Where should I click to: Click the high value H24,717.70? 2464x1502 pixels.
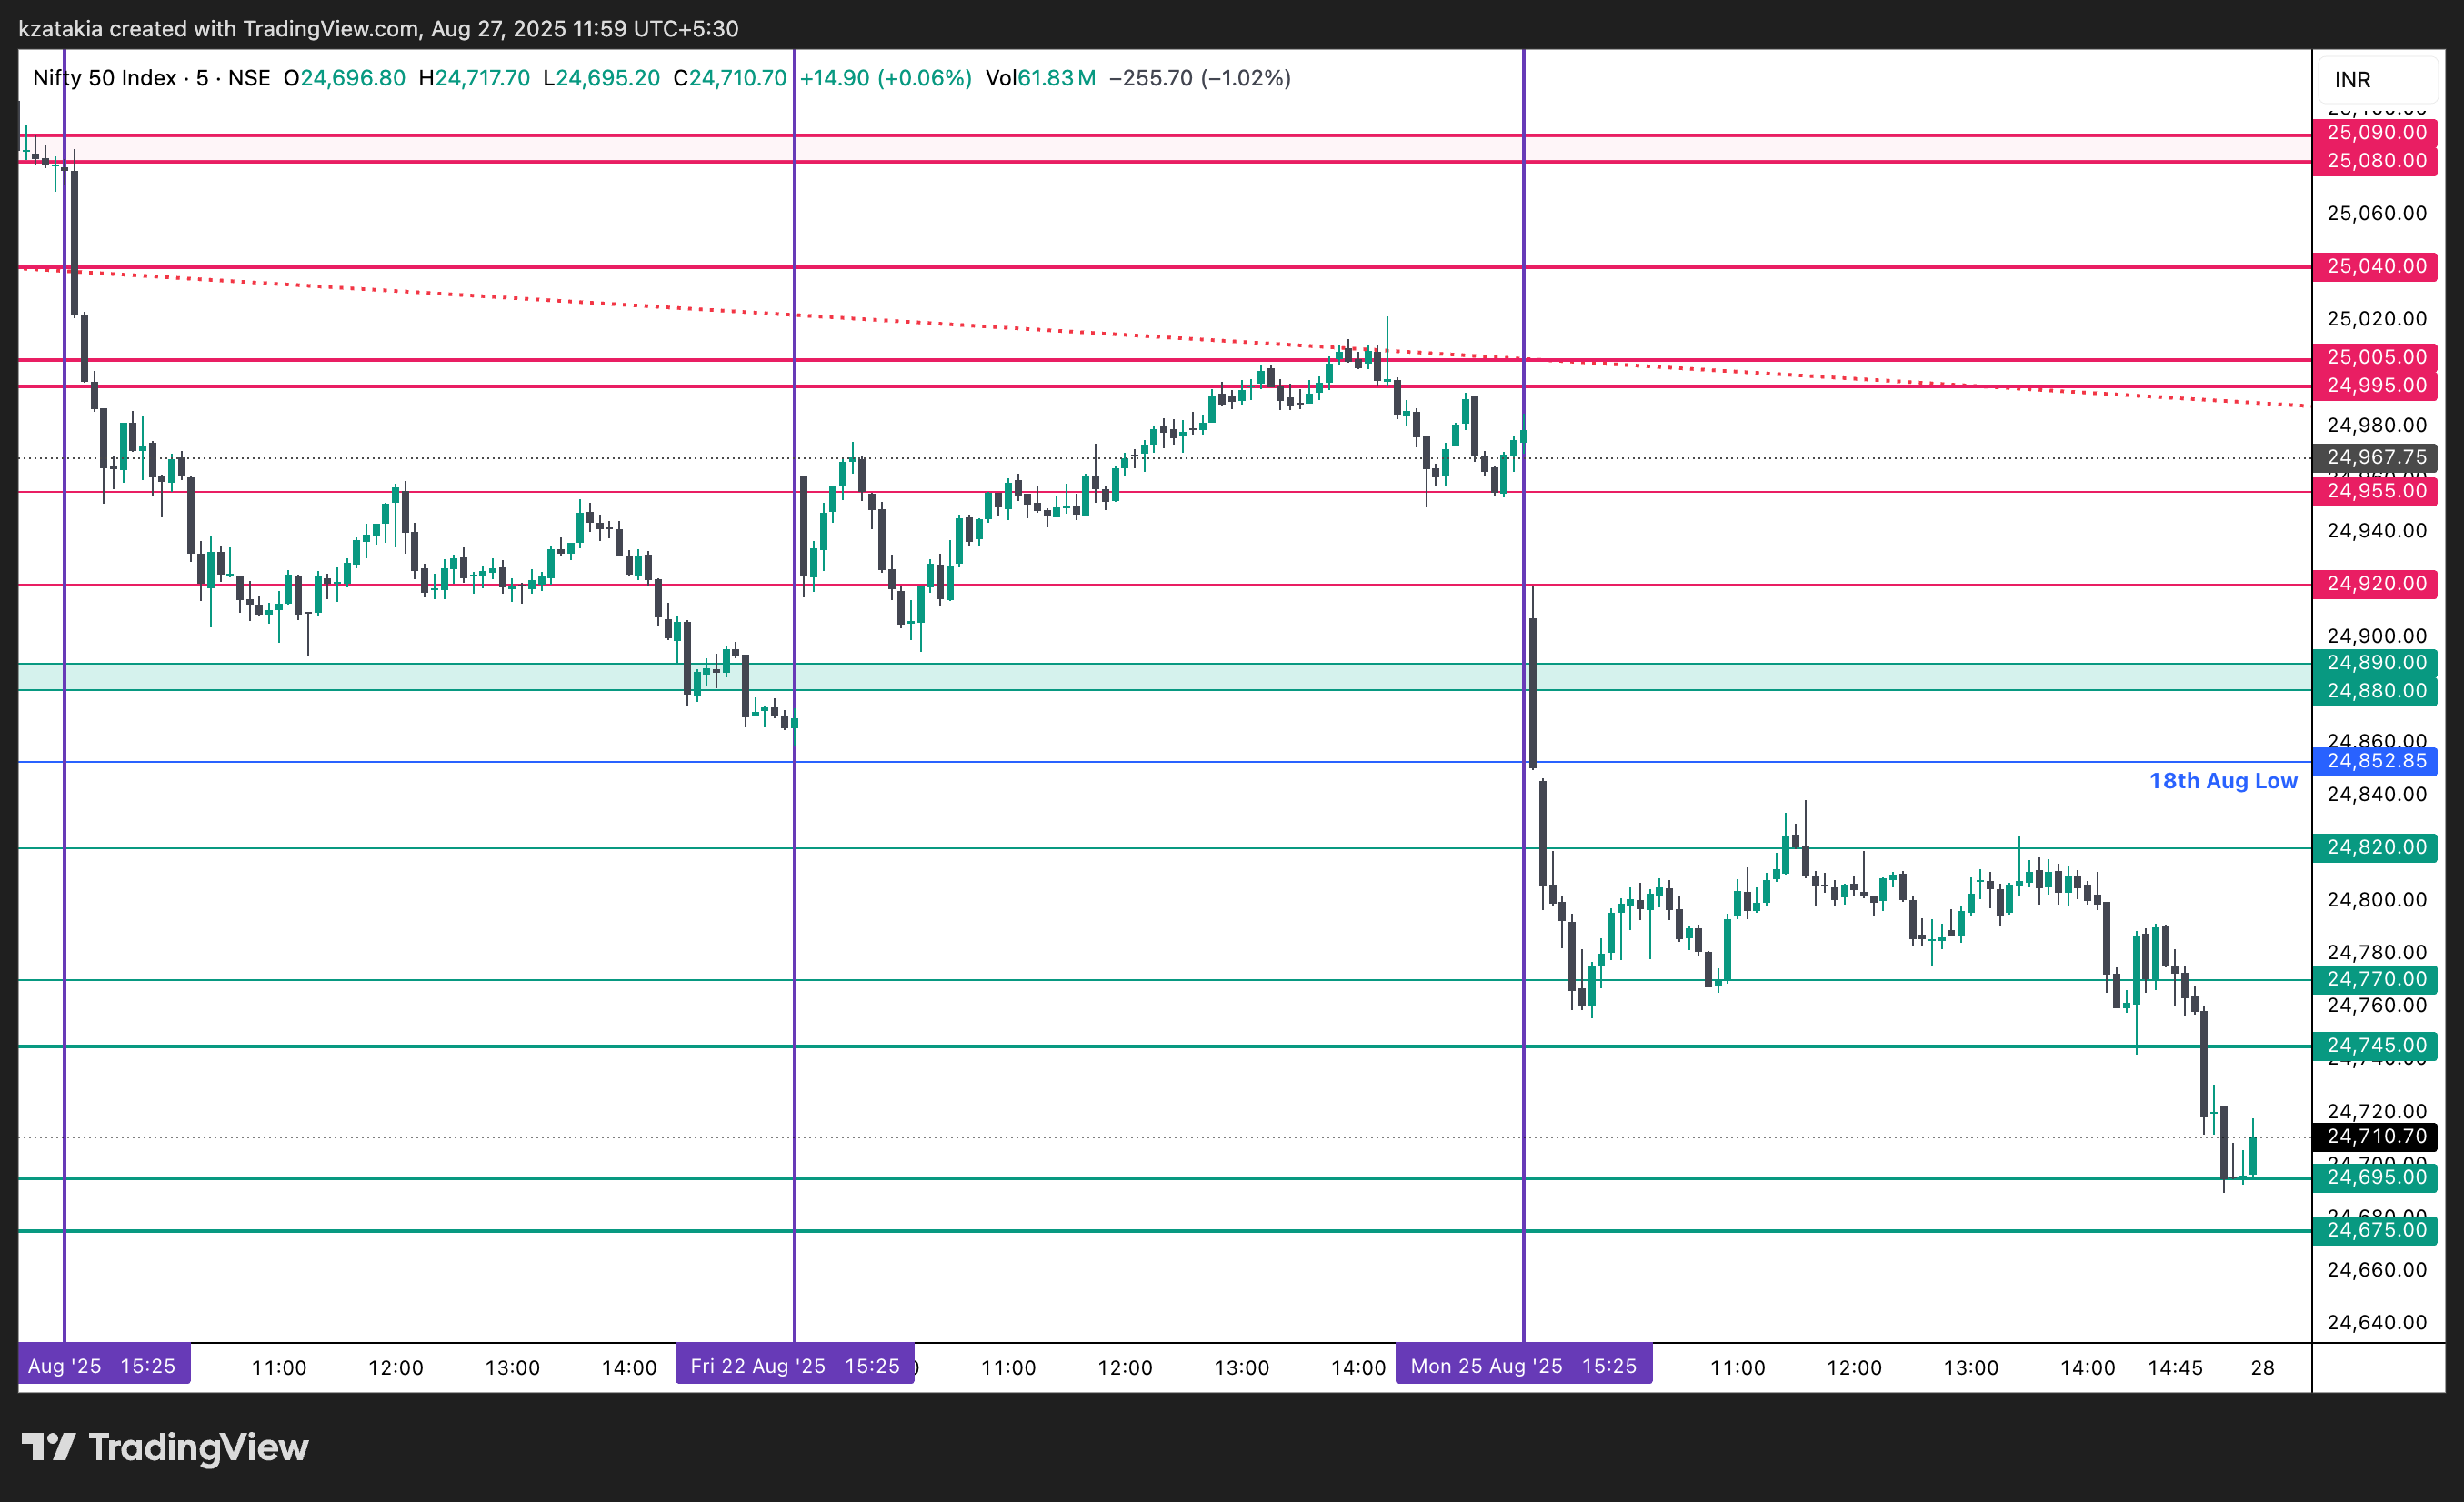tap(474, 78)
